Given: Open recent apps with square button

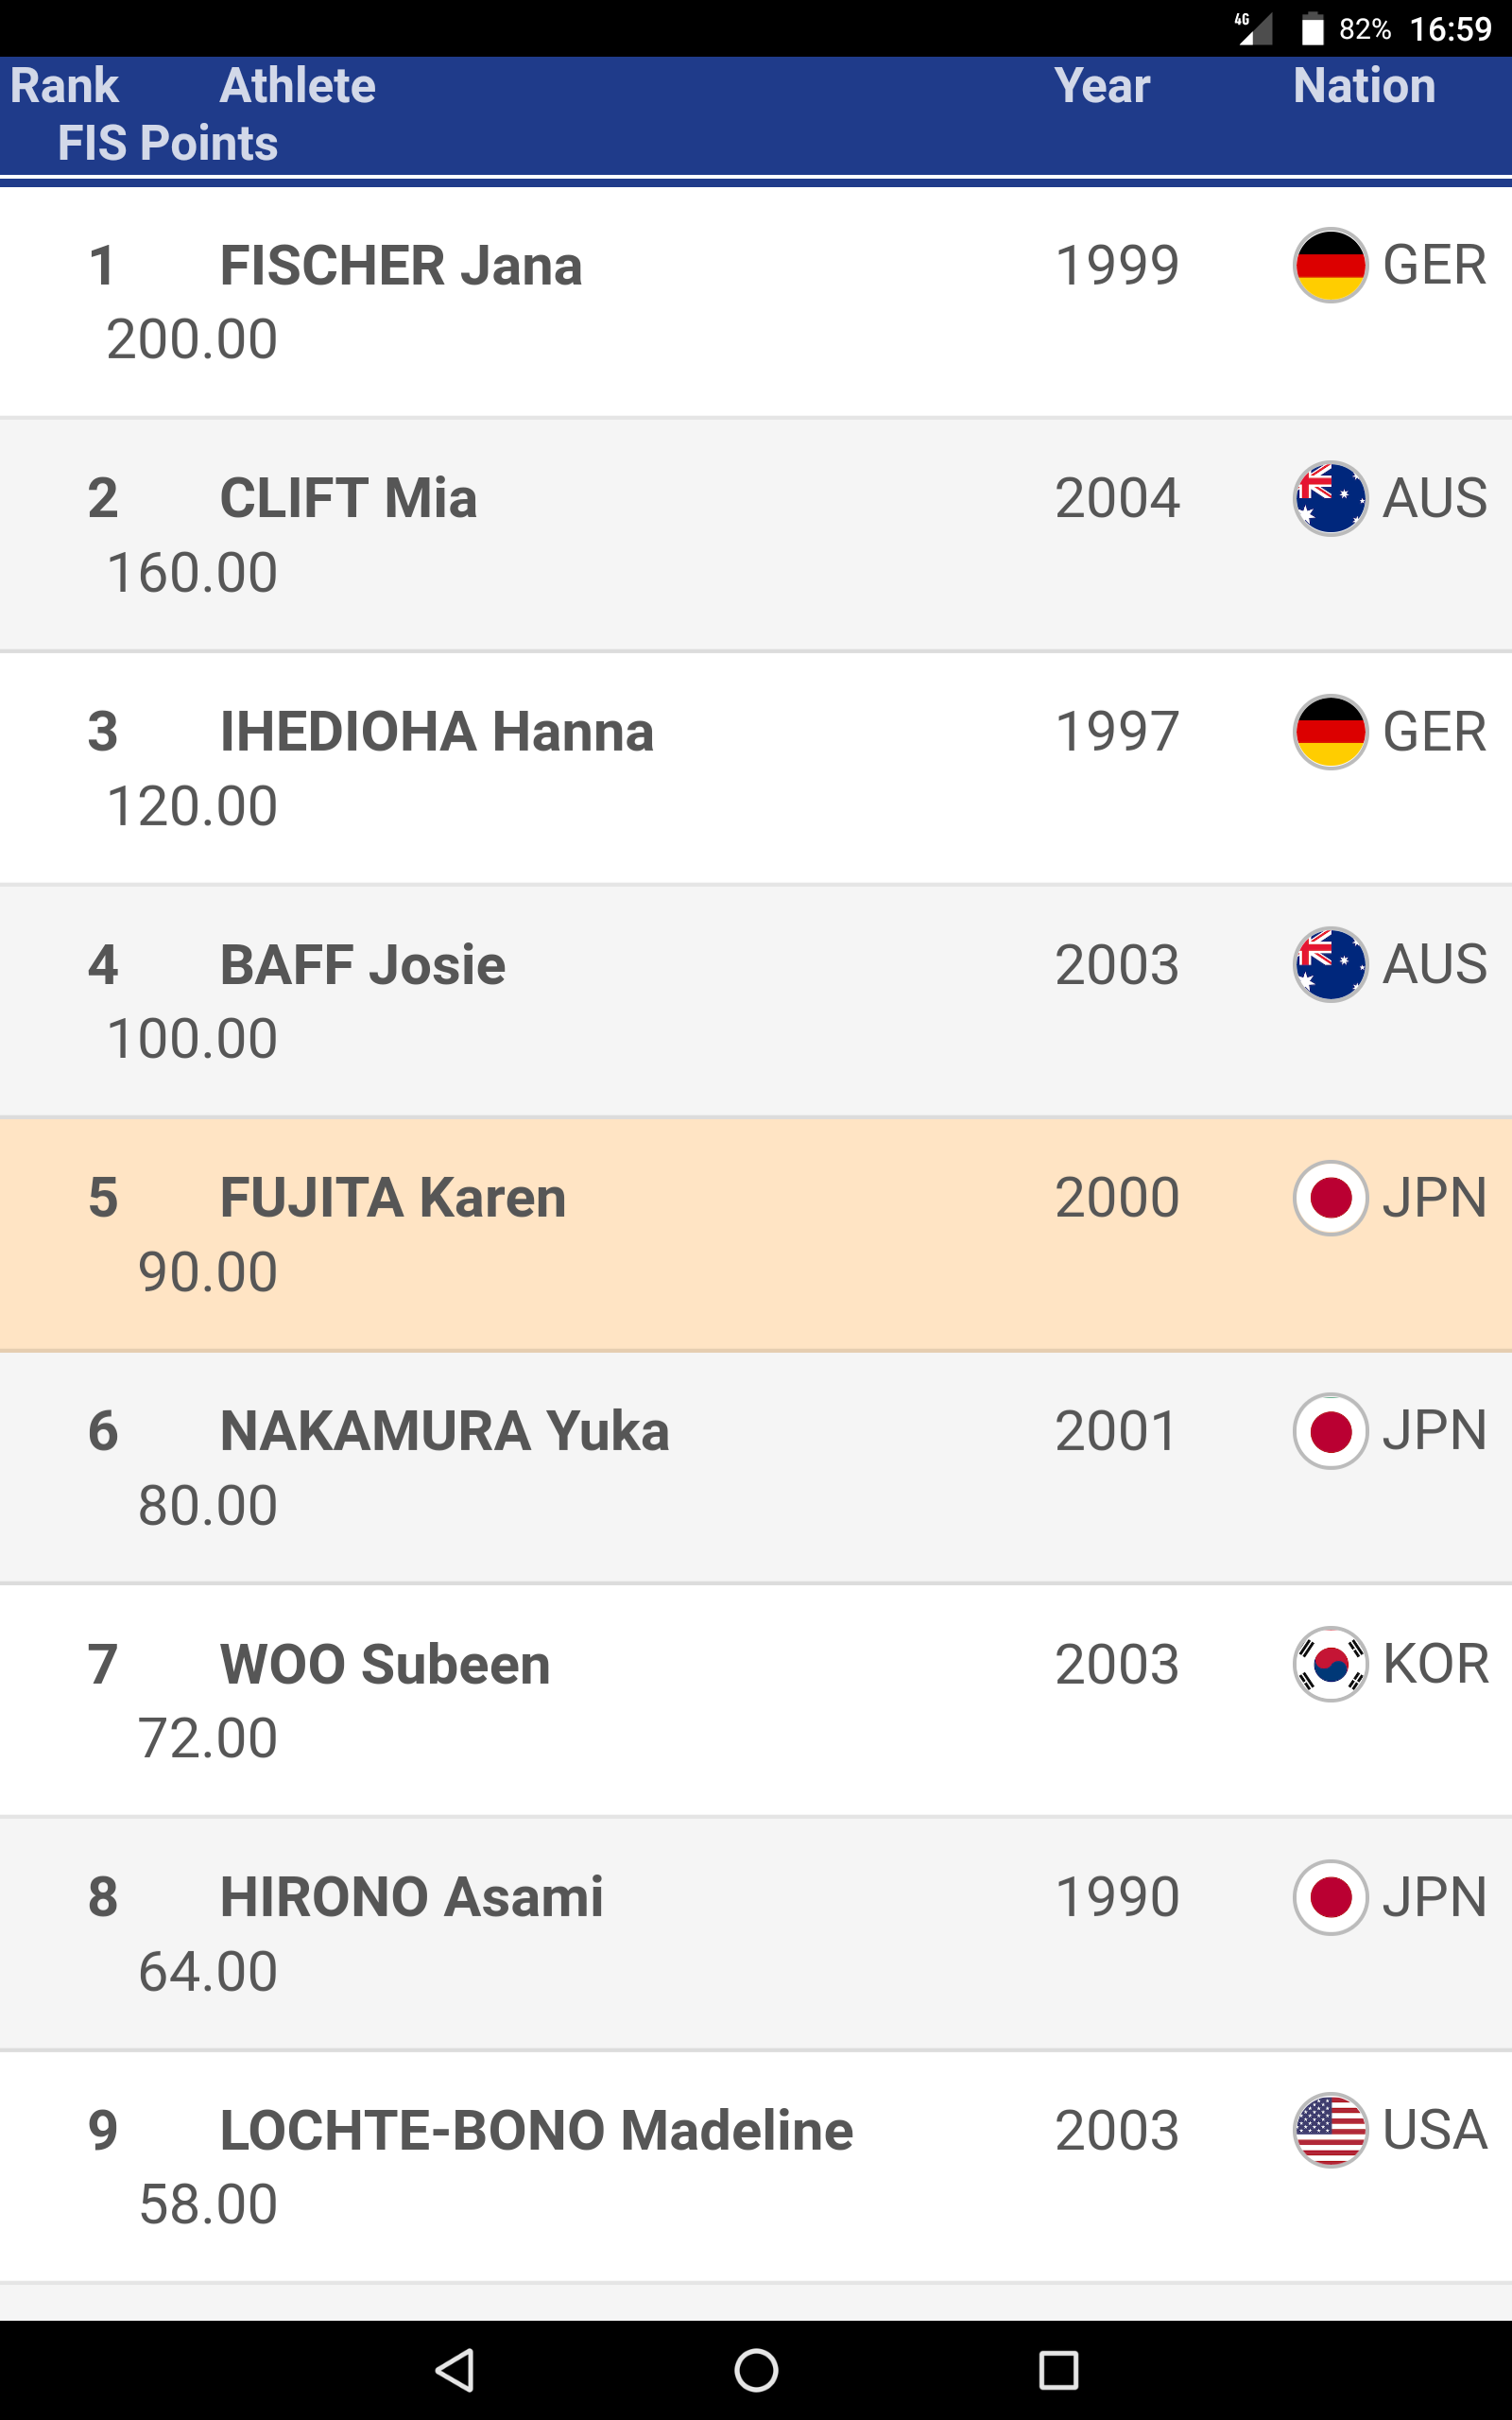Looking at the screenshot, I should [x=1058, y=2370].
